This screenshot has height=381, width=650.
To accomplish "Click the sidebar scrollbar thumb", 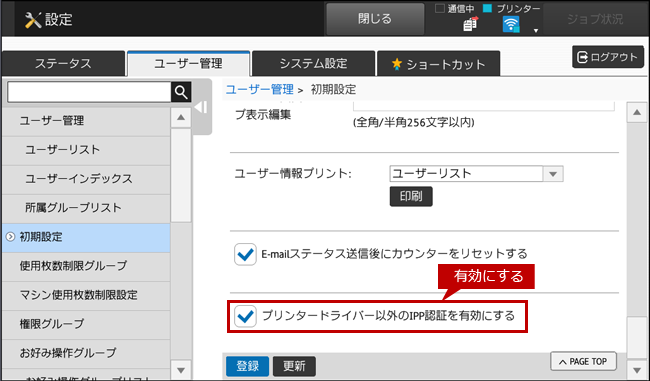I will [x=181, y=175].
